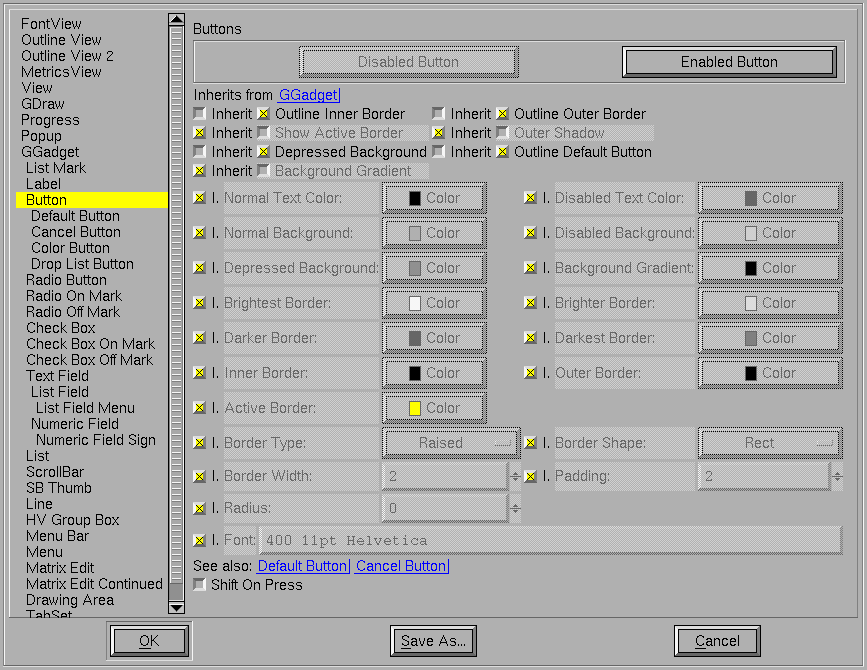Uncheck the Outline Default Button checkbox
The width and height of the screenshot is (867, 670).
[x=503, y=152]
